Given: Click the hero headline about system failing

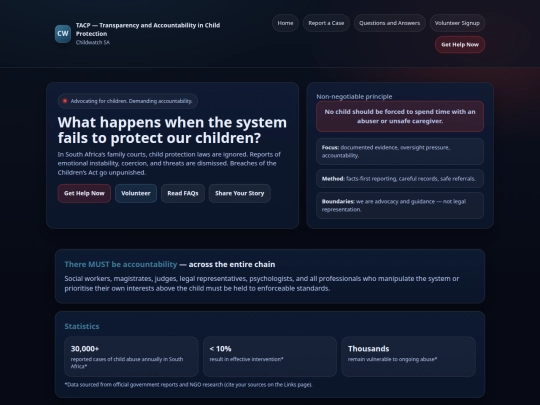Looking at the screenshot, I should 172,130.
